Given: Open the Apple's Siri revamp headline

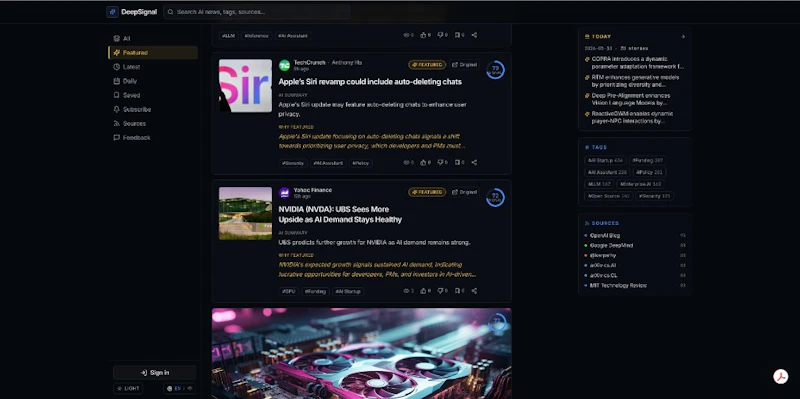Looking at the screenshot, I should 370,82.
